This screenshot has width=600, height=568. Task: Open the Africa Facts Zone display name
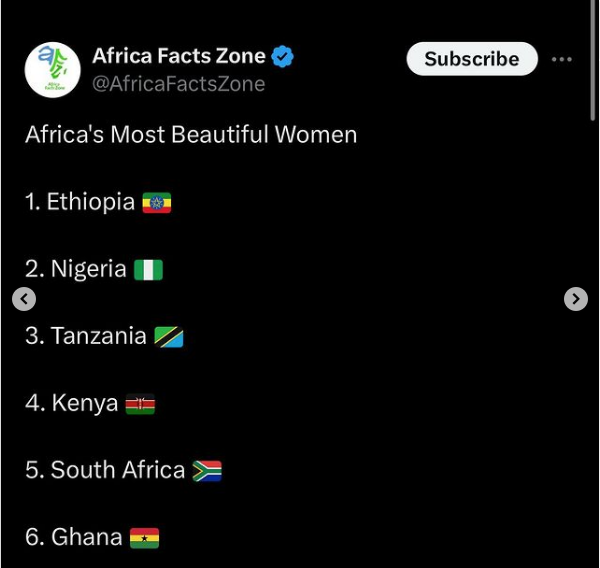179,56
